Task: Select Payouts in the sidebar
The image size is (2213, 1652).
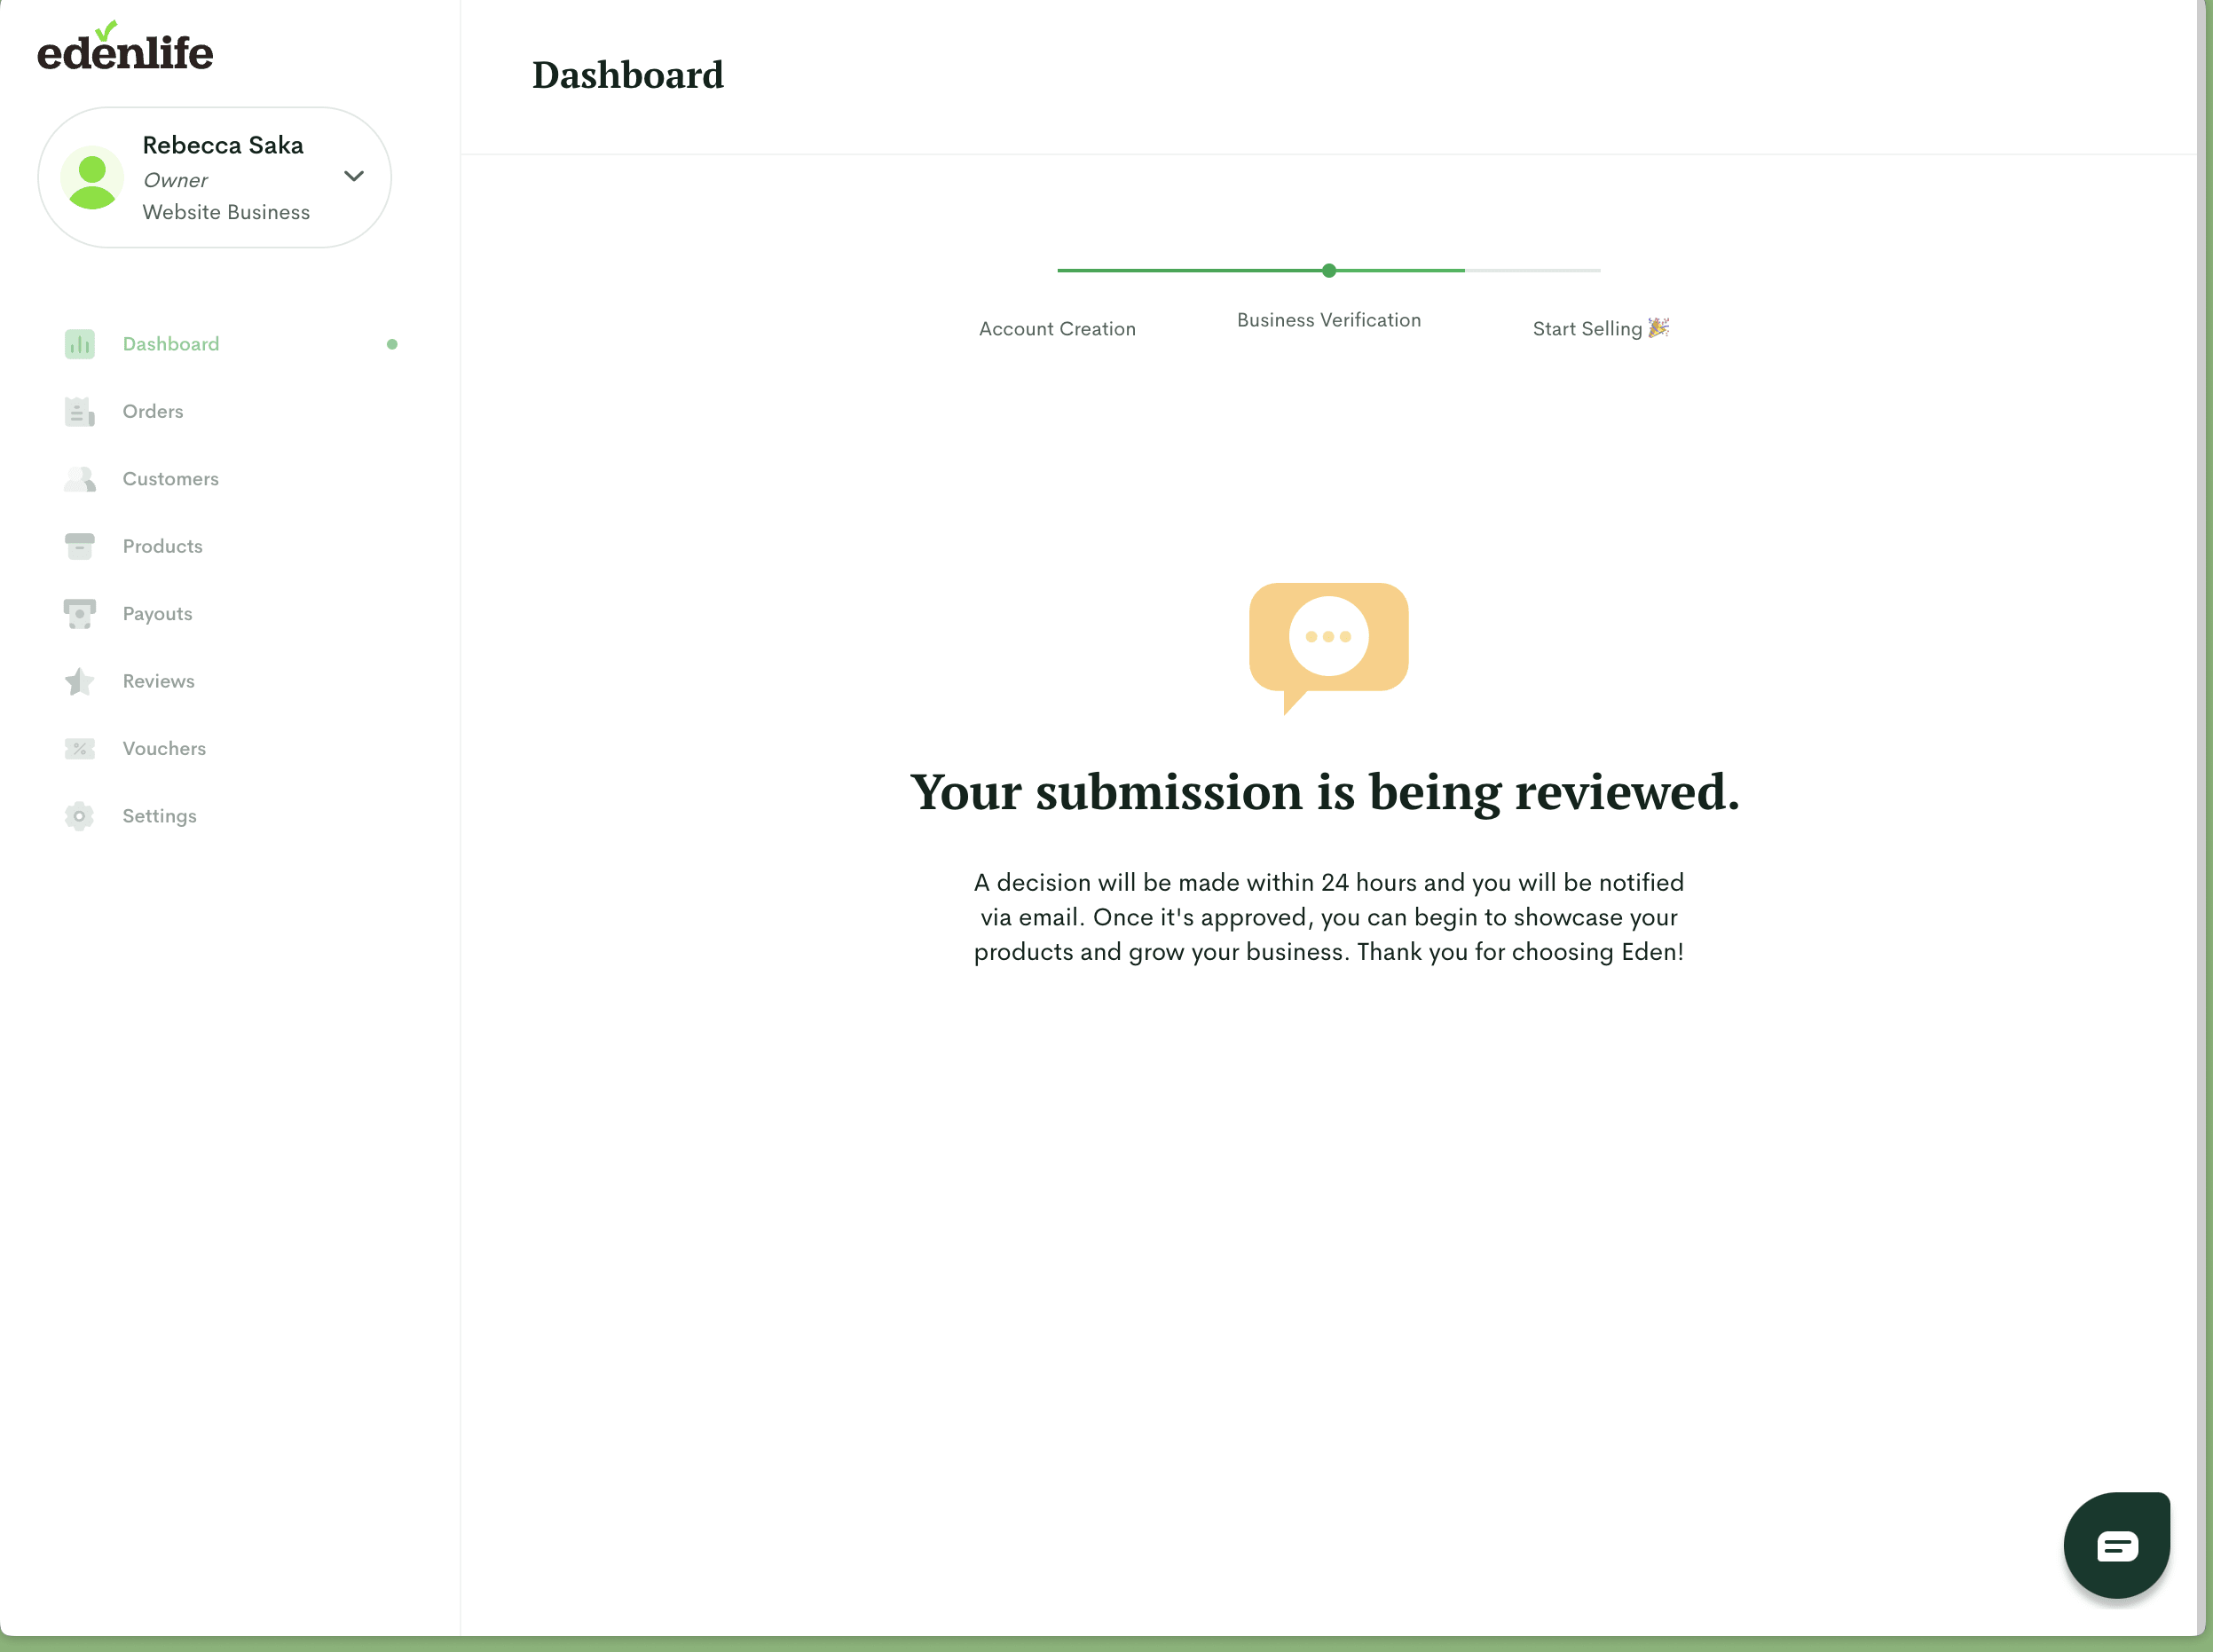Action: point(157,614)
